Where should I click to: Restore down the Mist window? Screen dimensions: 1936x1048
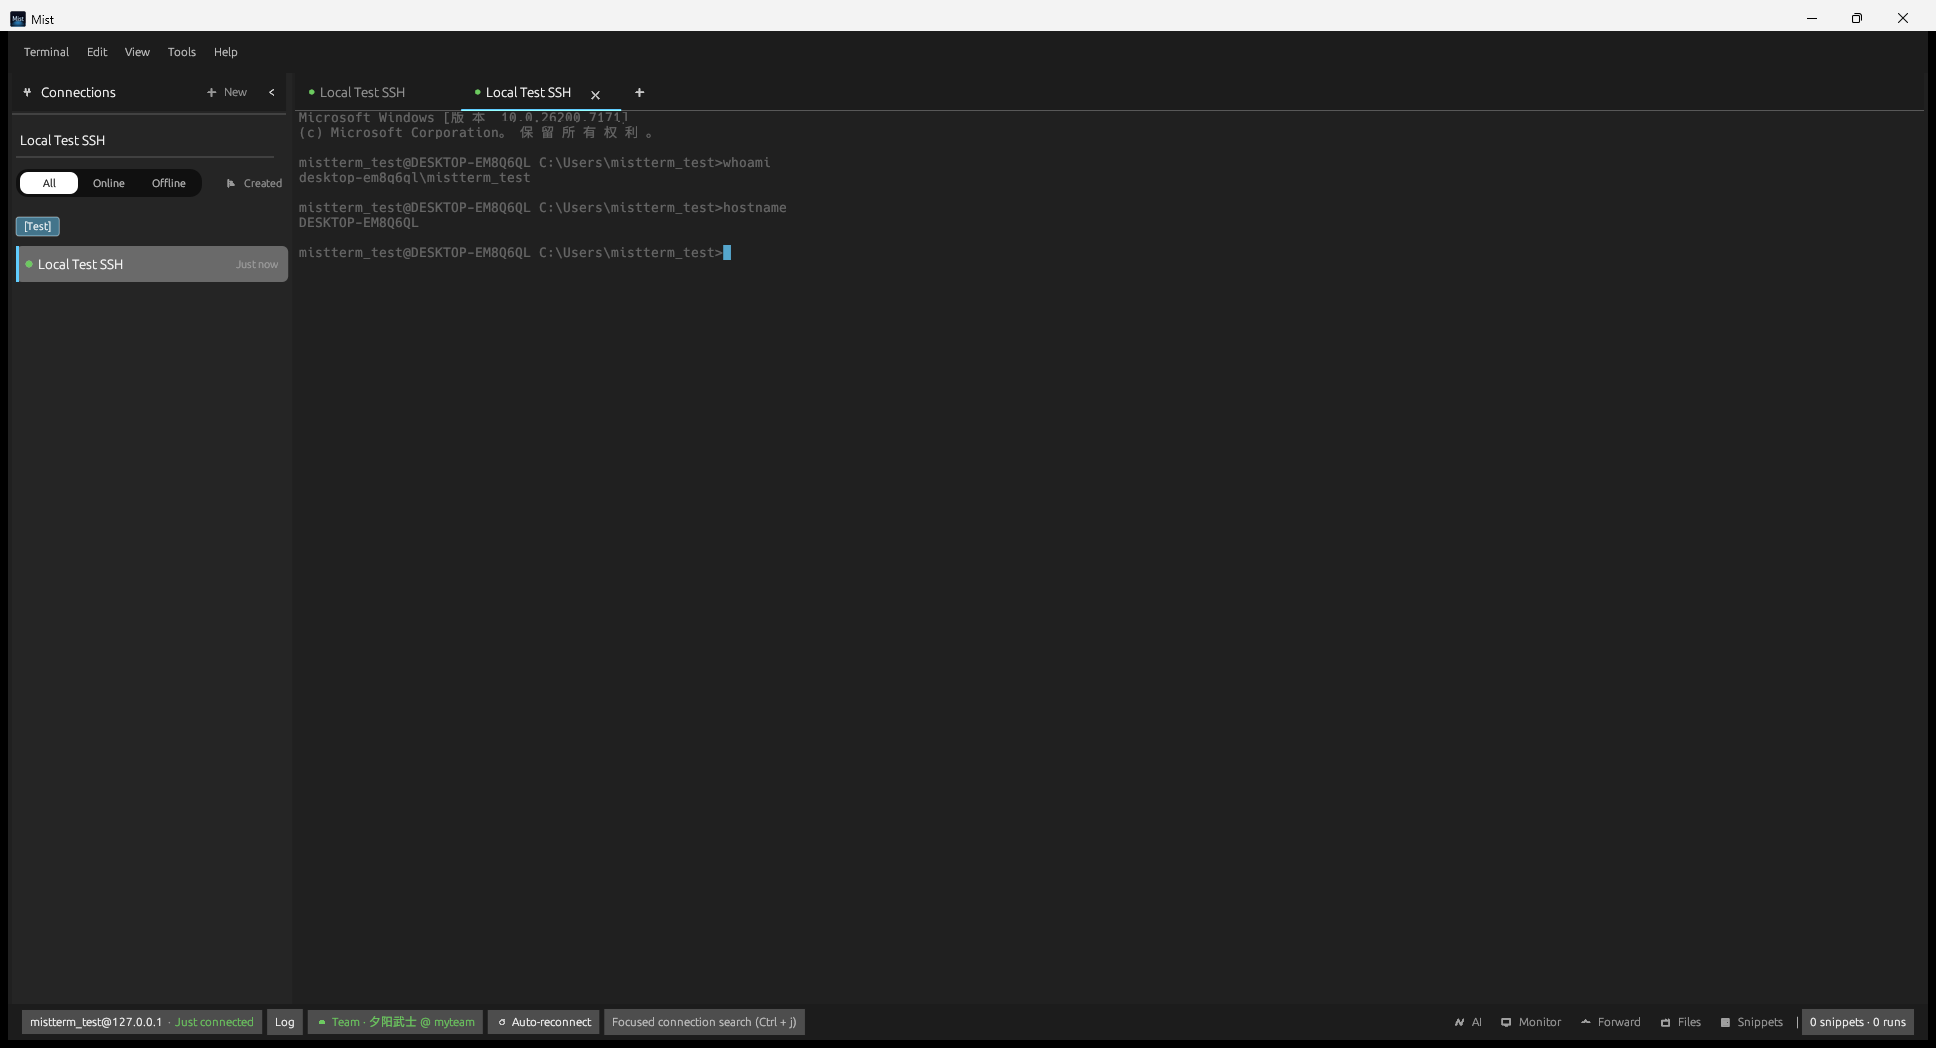pyautogui.click(x=1857, y=18)
